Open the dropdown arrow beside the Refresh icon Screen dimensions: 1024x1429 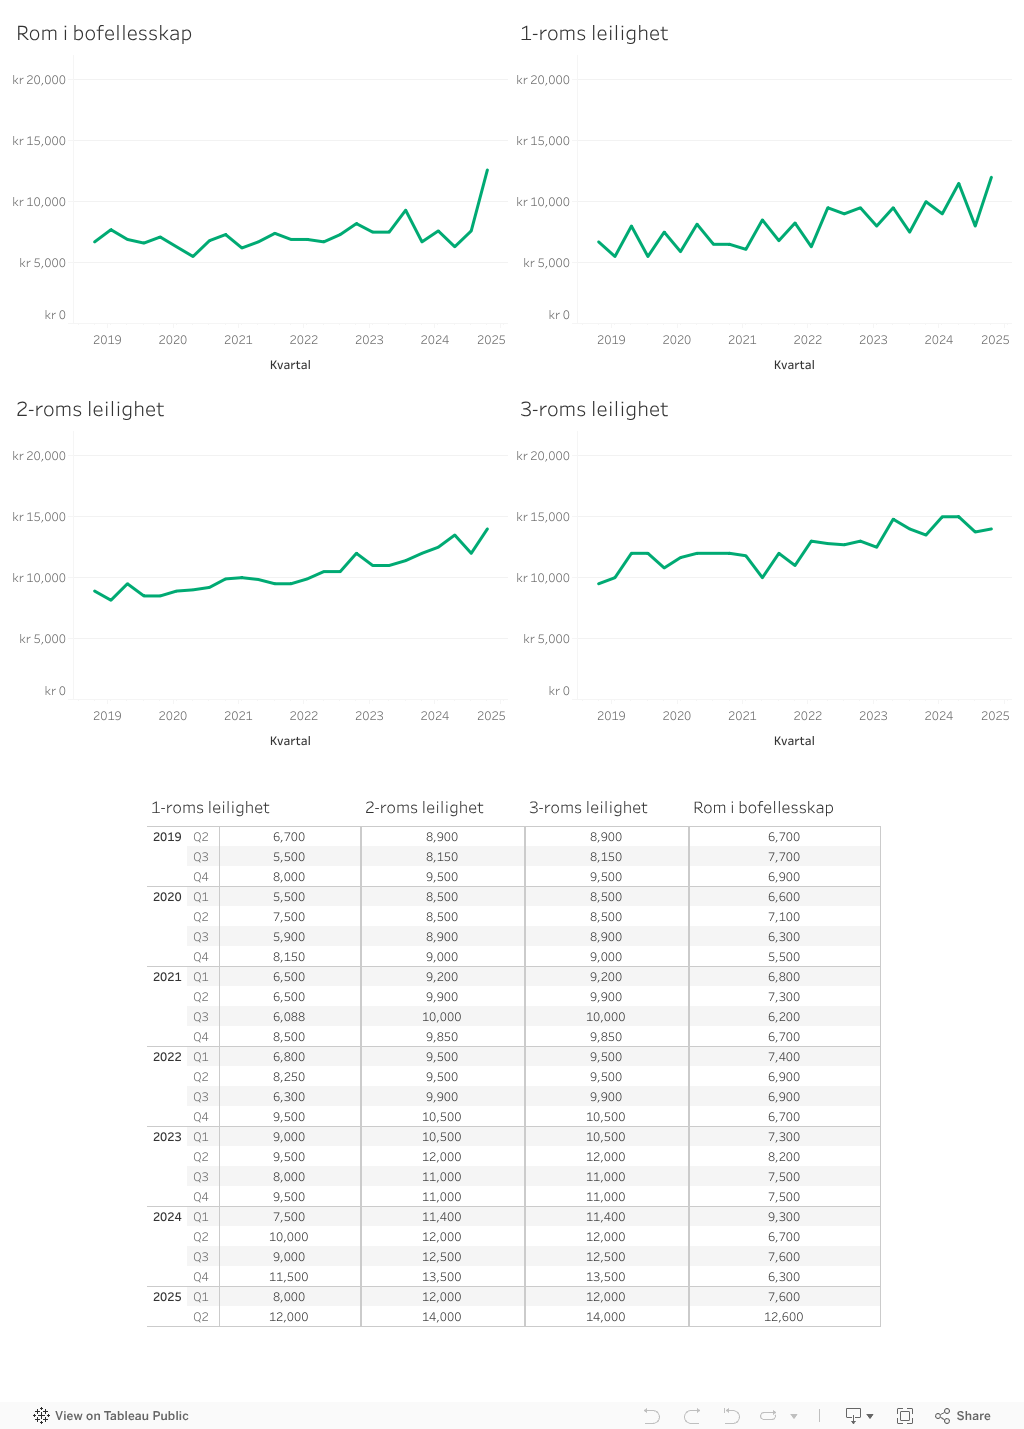(x=793, y=1416)
